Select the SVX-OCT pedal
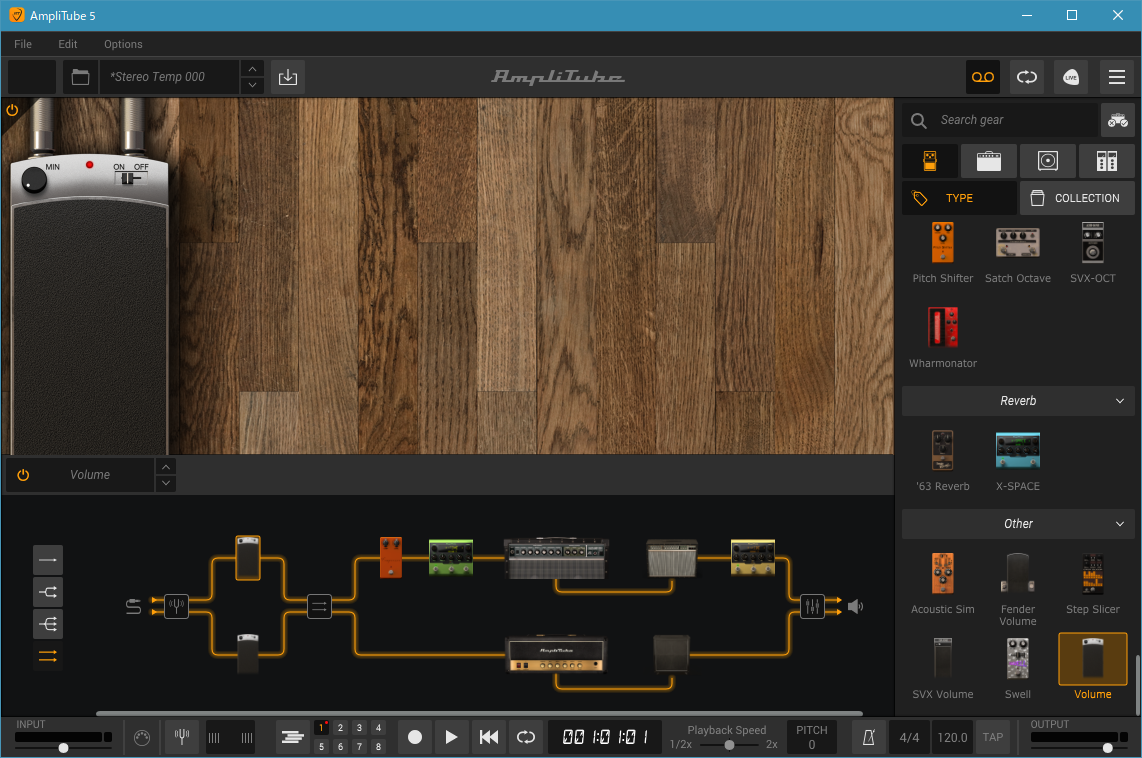This screenshot has width=1142, height=758. [x=1092, y=252]
